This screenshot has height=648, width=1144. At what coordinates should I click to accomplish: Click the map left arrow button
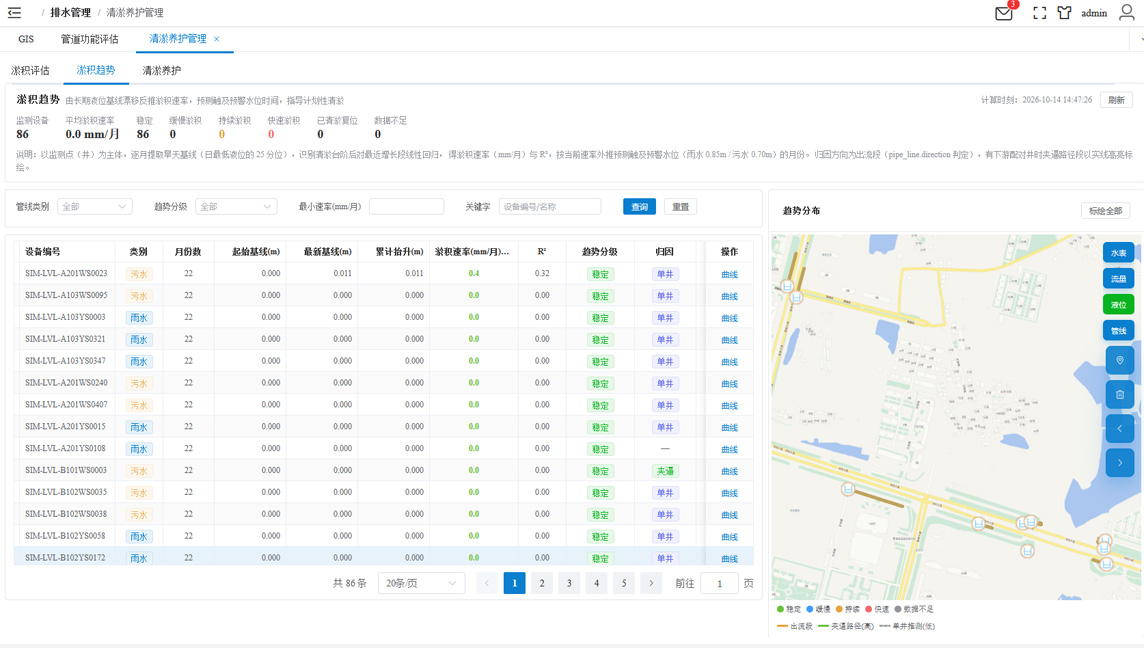click(x=1119, y=428)
